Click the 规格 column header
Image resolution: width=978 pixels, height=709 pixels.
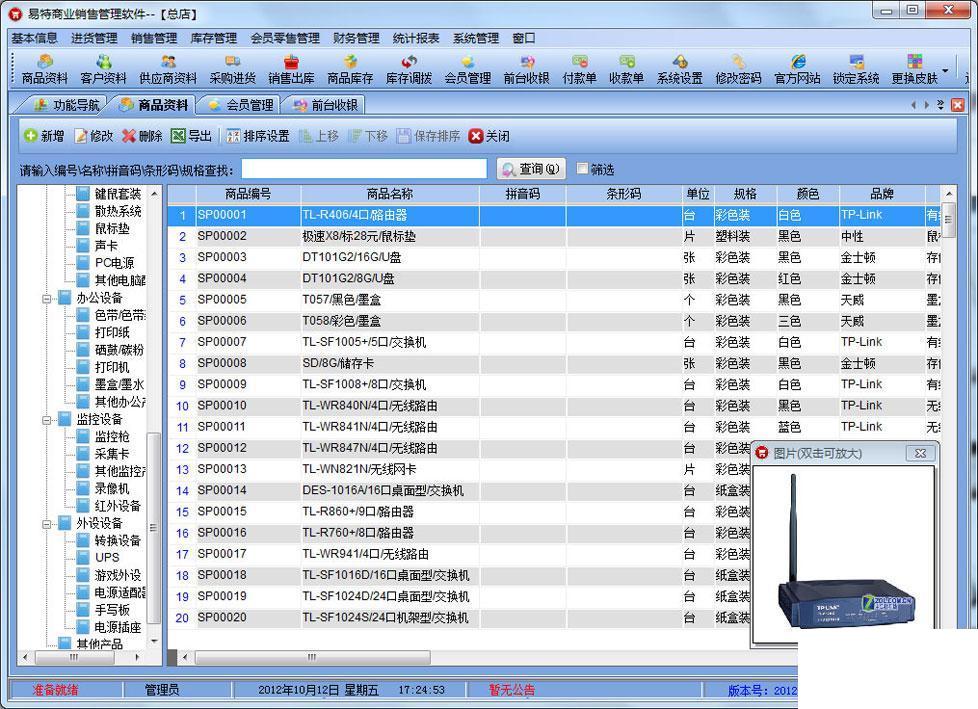click(x=745, y=194)
